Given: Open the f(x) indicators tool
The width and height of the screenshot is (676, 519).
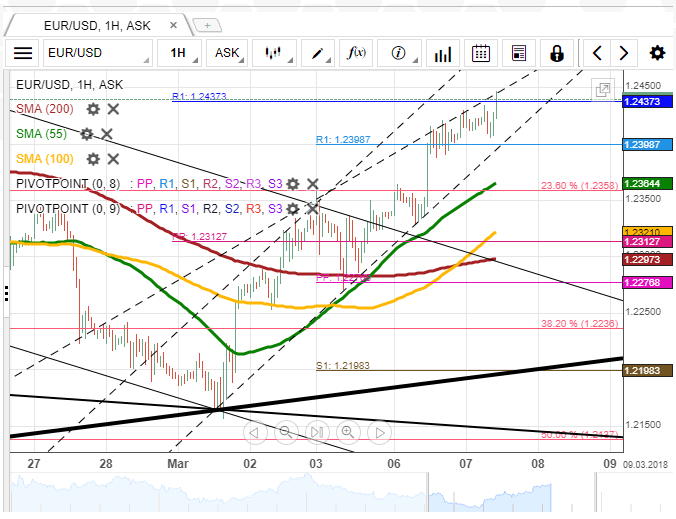Looking at the screenshot, I should click(356, 53).
